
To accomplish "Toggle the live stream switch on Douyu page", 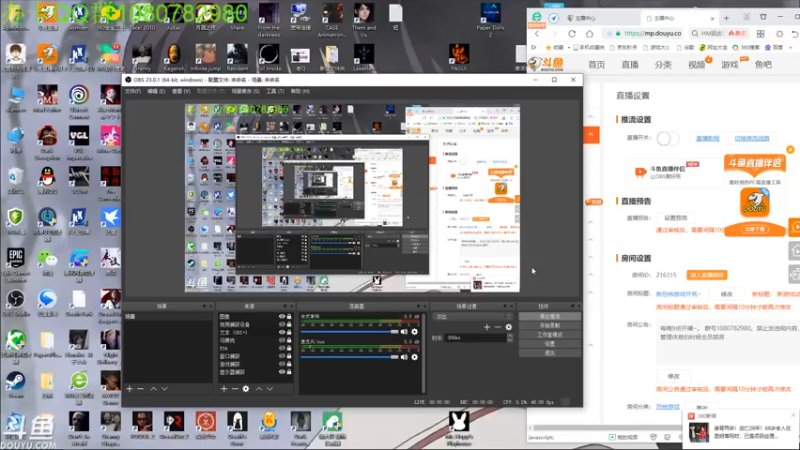I will pyautogui.click(x=667, y=138).
